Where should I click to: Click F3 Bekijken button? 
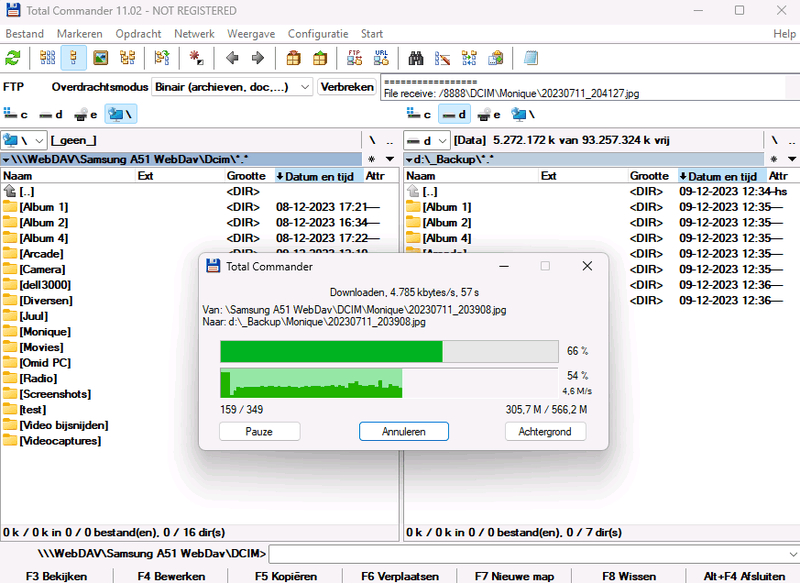(57, 576)
